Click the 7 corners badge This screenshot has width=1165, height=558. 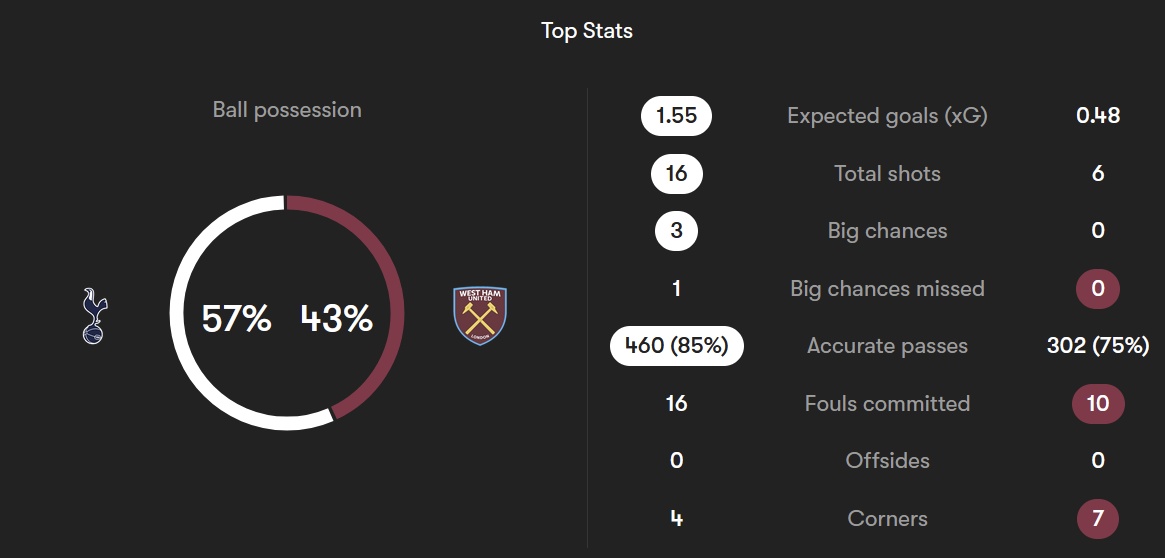pos(1098,519)
